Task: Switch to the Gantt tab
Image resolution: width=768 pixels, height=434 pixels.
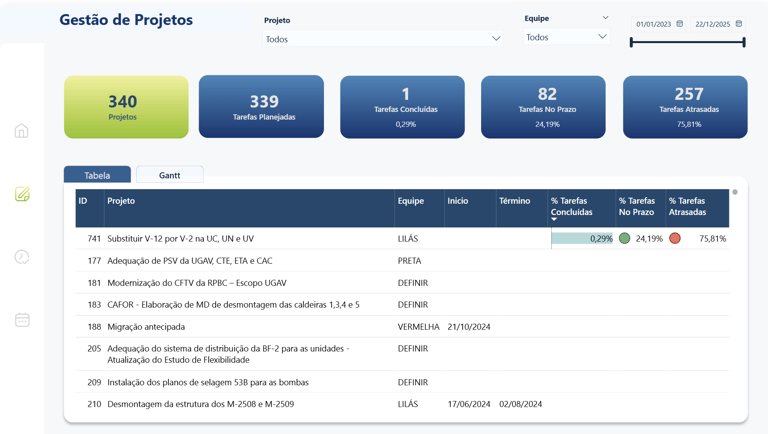Action: (169, 175)
